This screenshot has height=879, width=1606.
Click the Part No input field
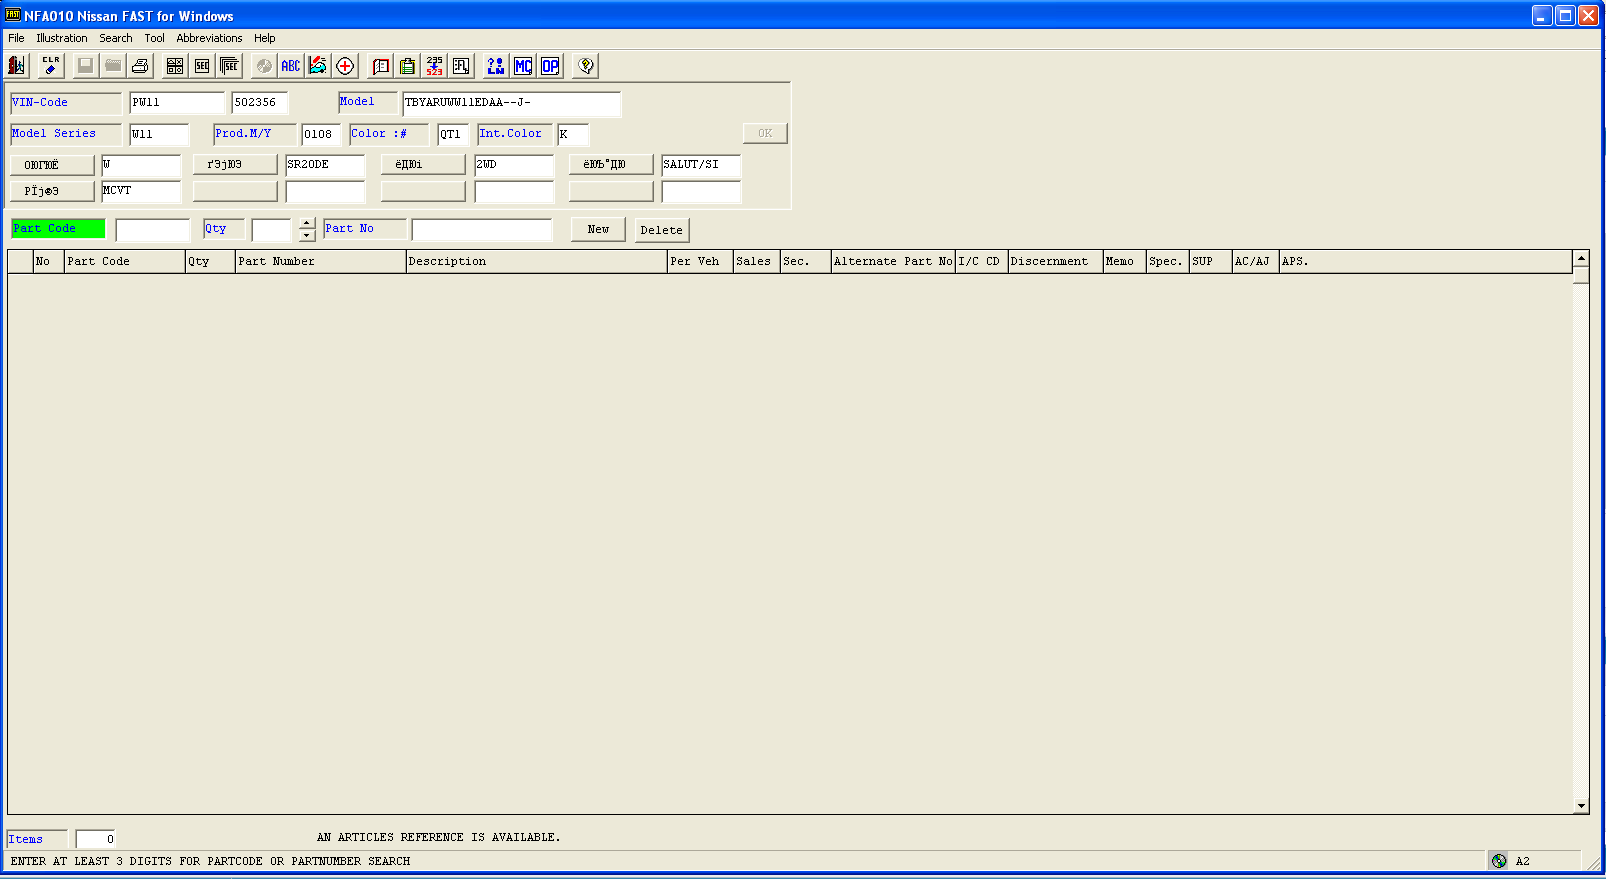[x=481, y=230]
